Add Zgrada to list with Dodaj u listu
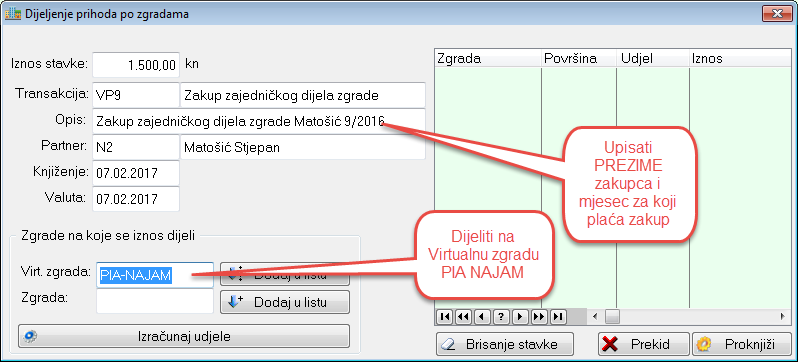Screen dimensions: 798x362 [x=285, y=302]
